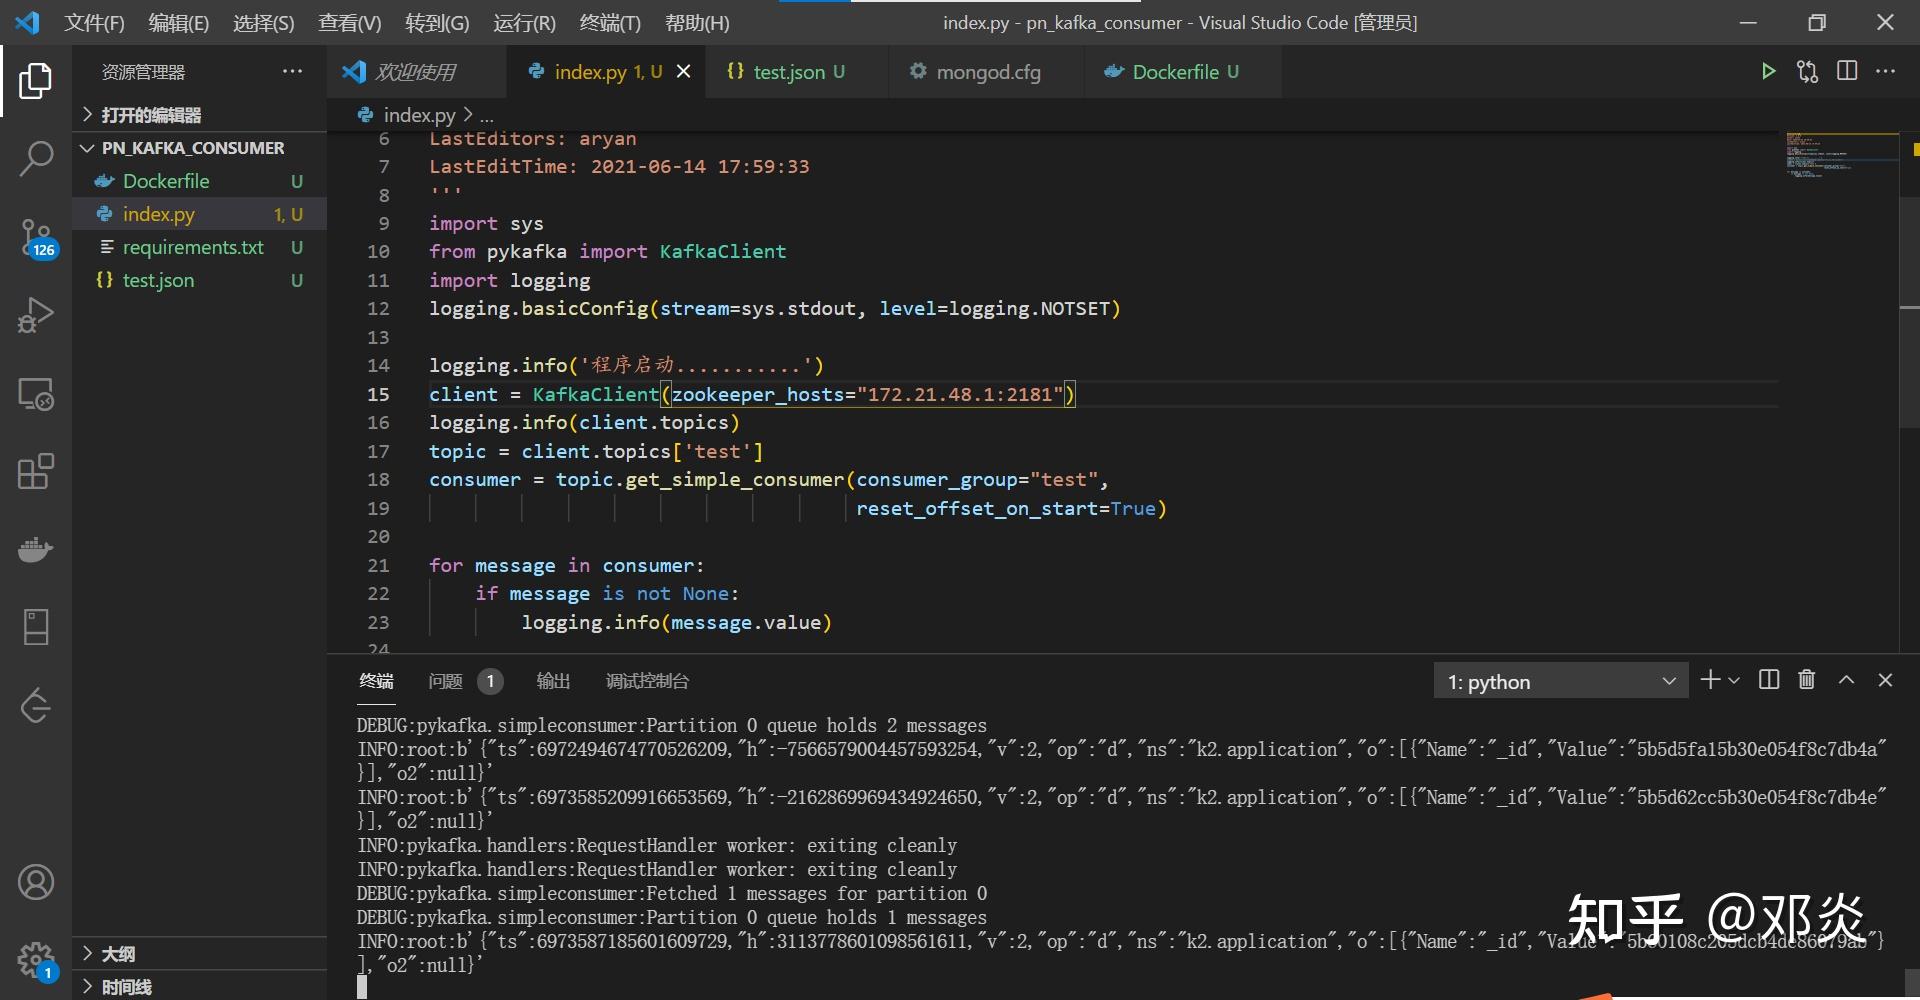Image resolution: width=1920 pixels, height=1000 pixels.
Task: Select requirements.txt in the Explorer
Action: tap(192, 247)
